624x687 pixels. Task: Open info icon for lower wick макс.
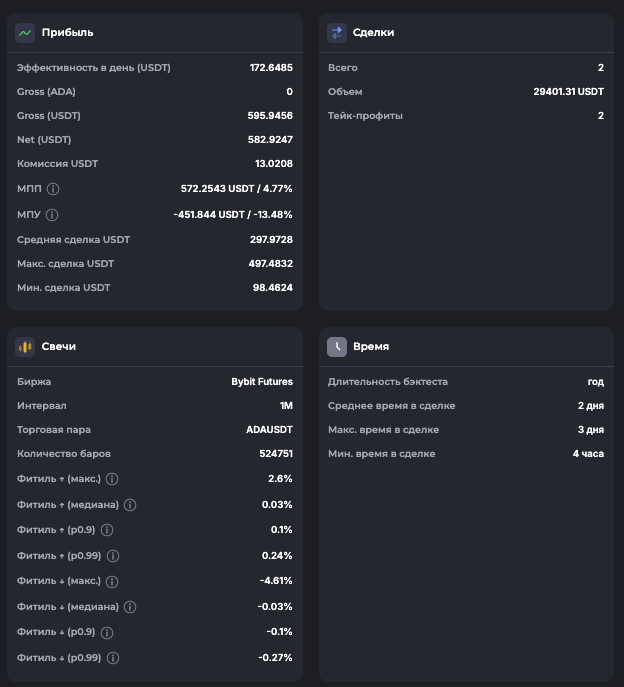(x=112, y=581)
